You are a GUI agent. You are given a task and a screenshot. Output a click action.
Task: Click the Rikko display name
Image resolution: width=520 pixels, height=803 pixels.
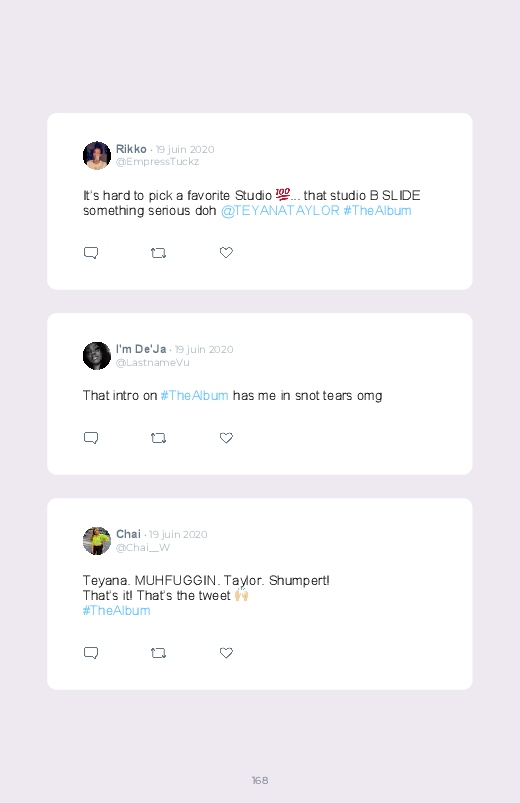point(131,149)
